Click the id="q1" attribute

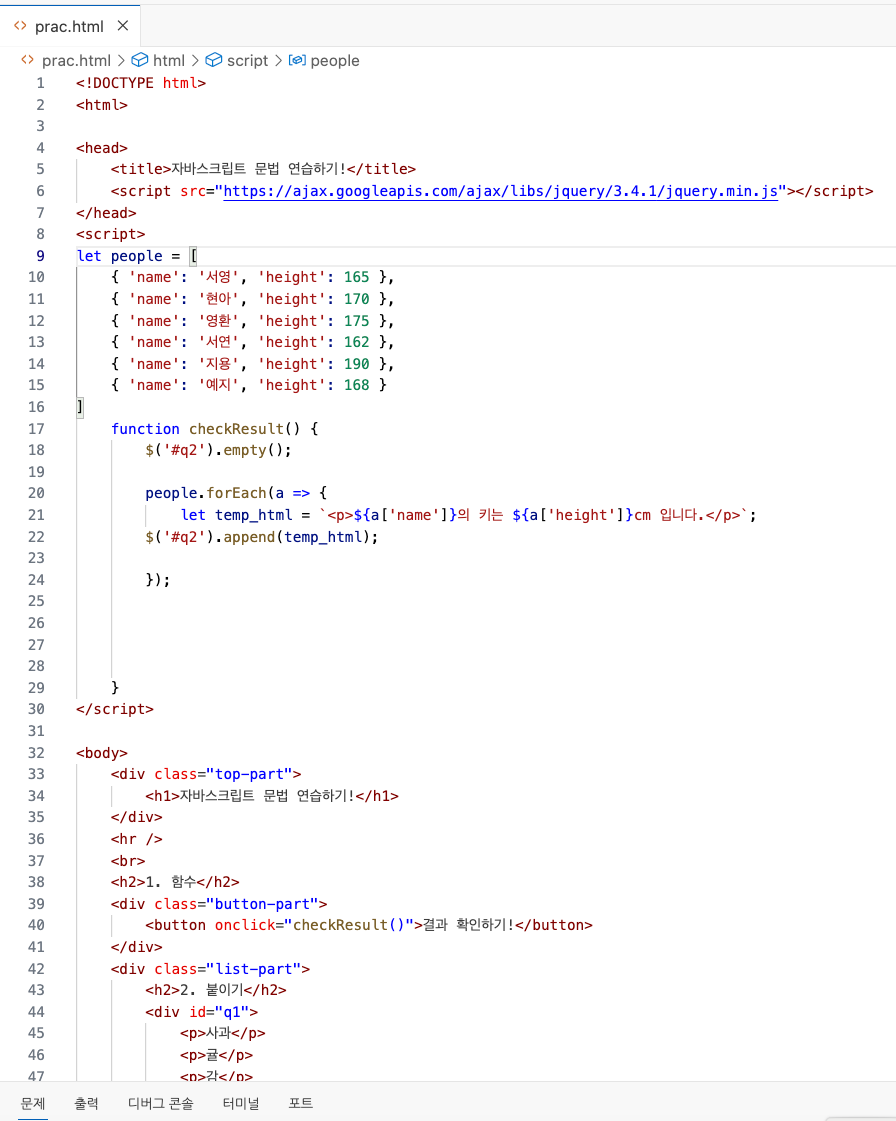point(219,1012)
